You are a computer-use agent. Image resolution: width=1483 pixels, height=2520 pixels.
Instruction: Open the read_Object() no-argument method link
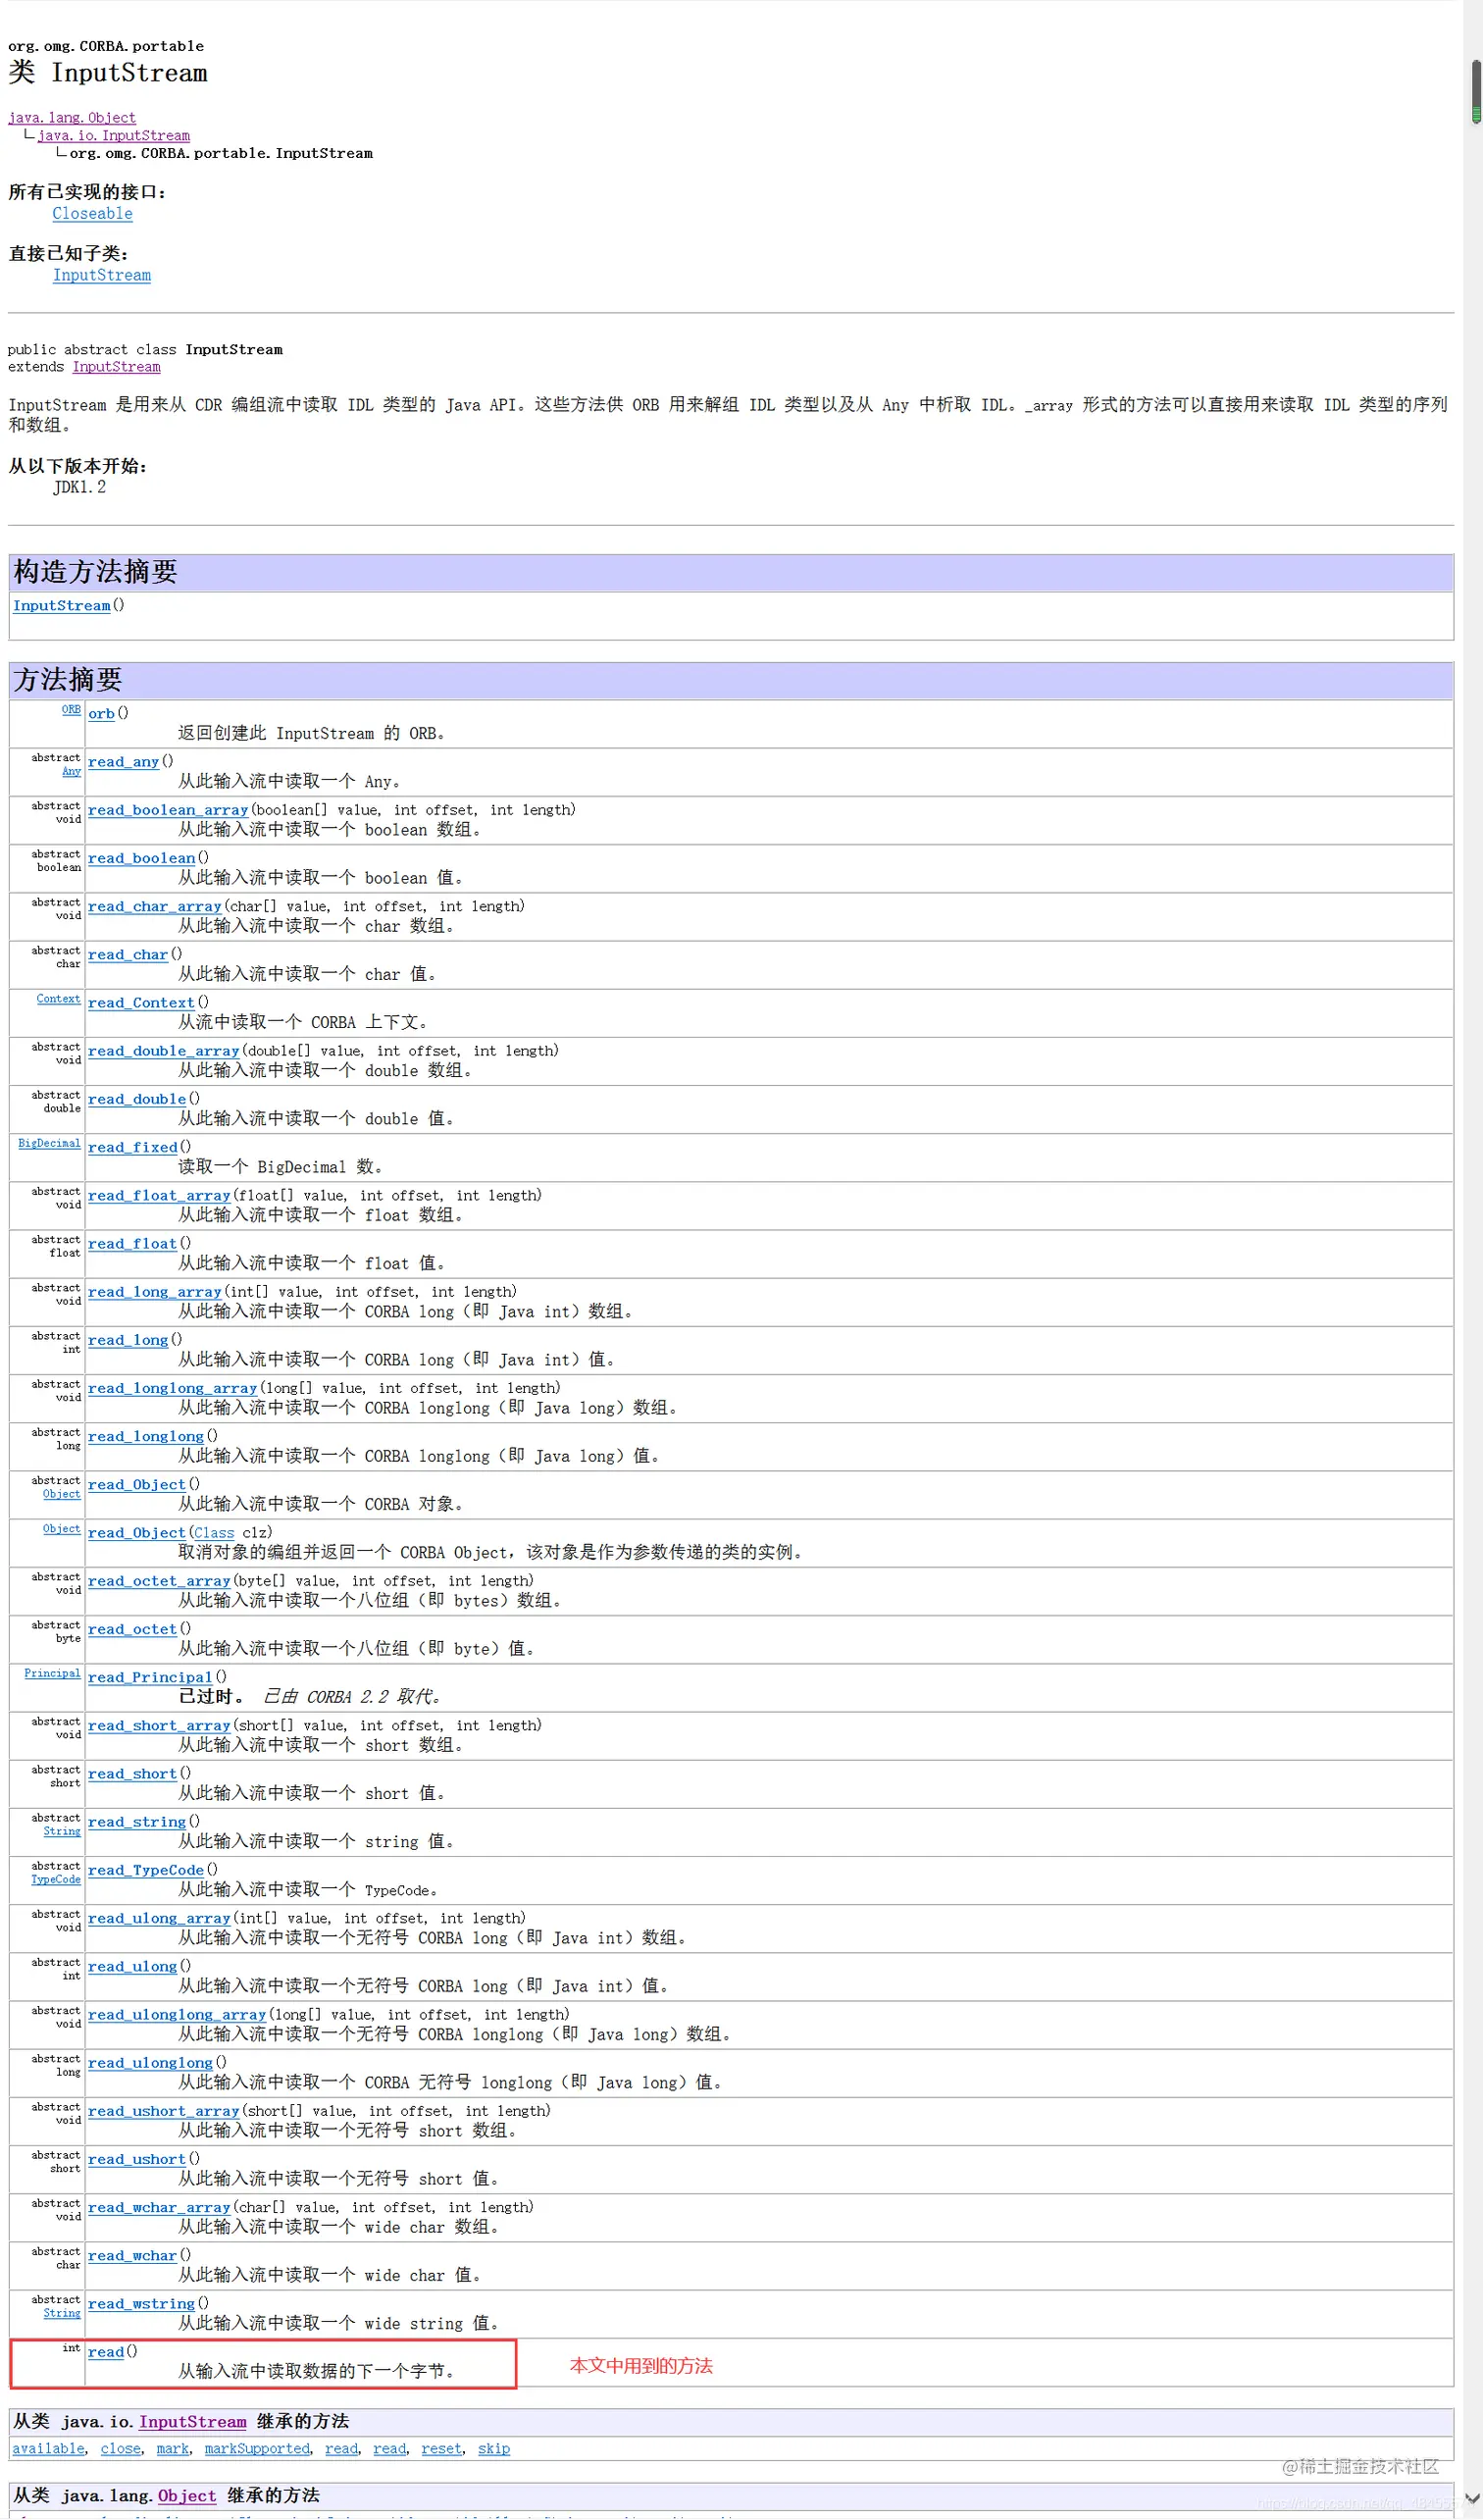pos(137,1485)
